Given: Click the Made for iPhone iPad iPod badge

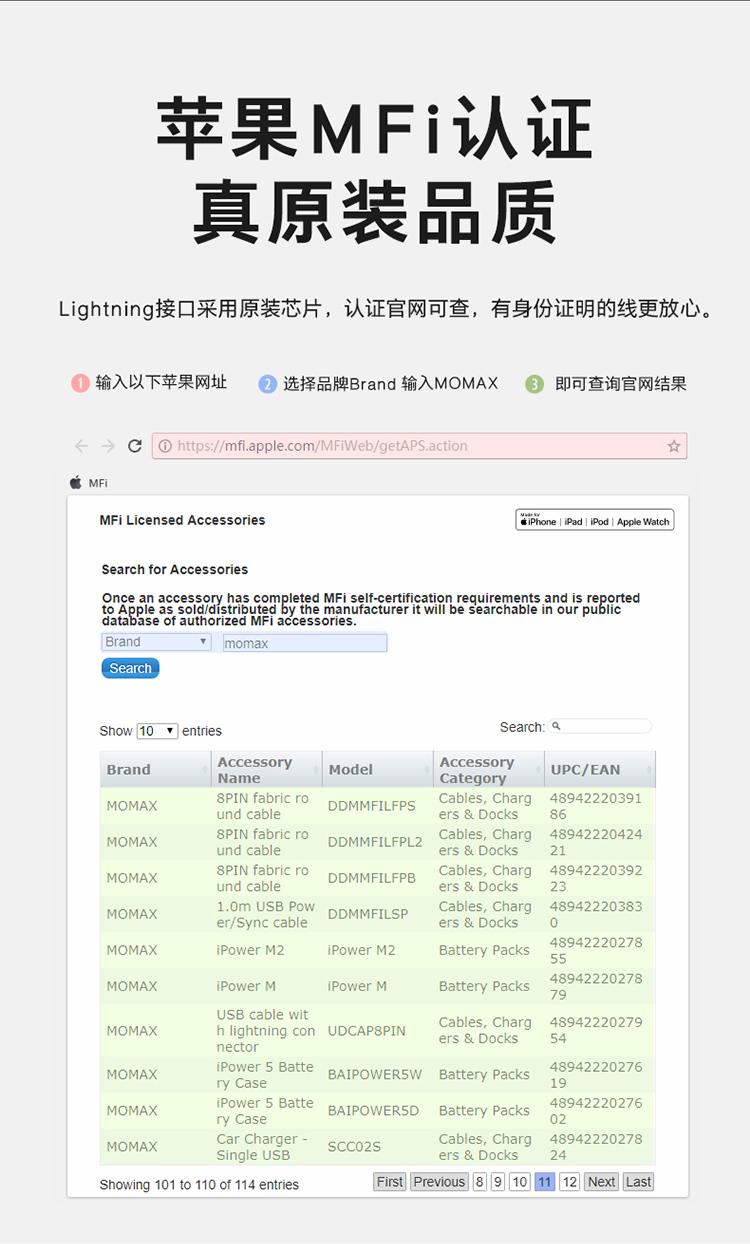Looking at the screenshot, I should [595, 520].
